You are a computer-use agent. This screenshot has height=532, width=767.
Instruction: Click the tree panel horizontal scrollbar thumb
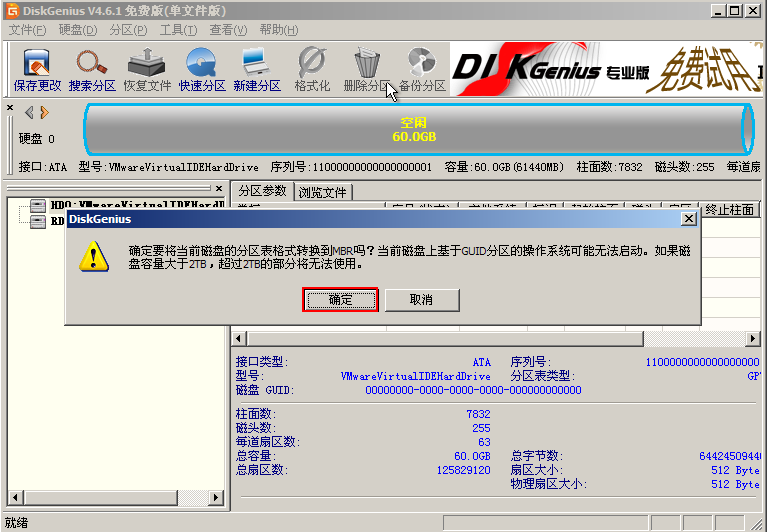(x=100, y=498)
